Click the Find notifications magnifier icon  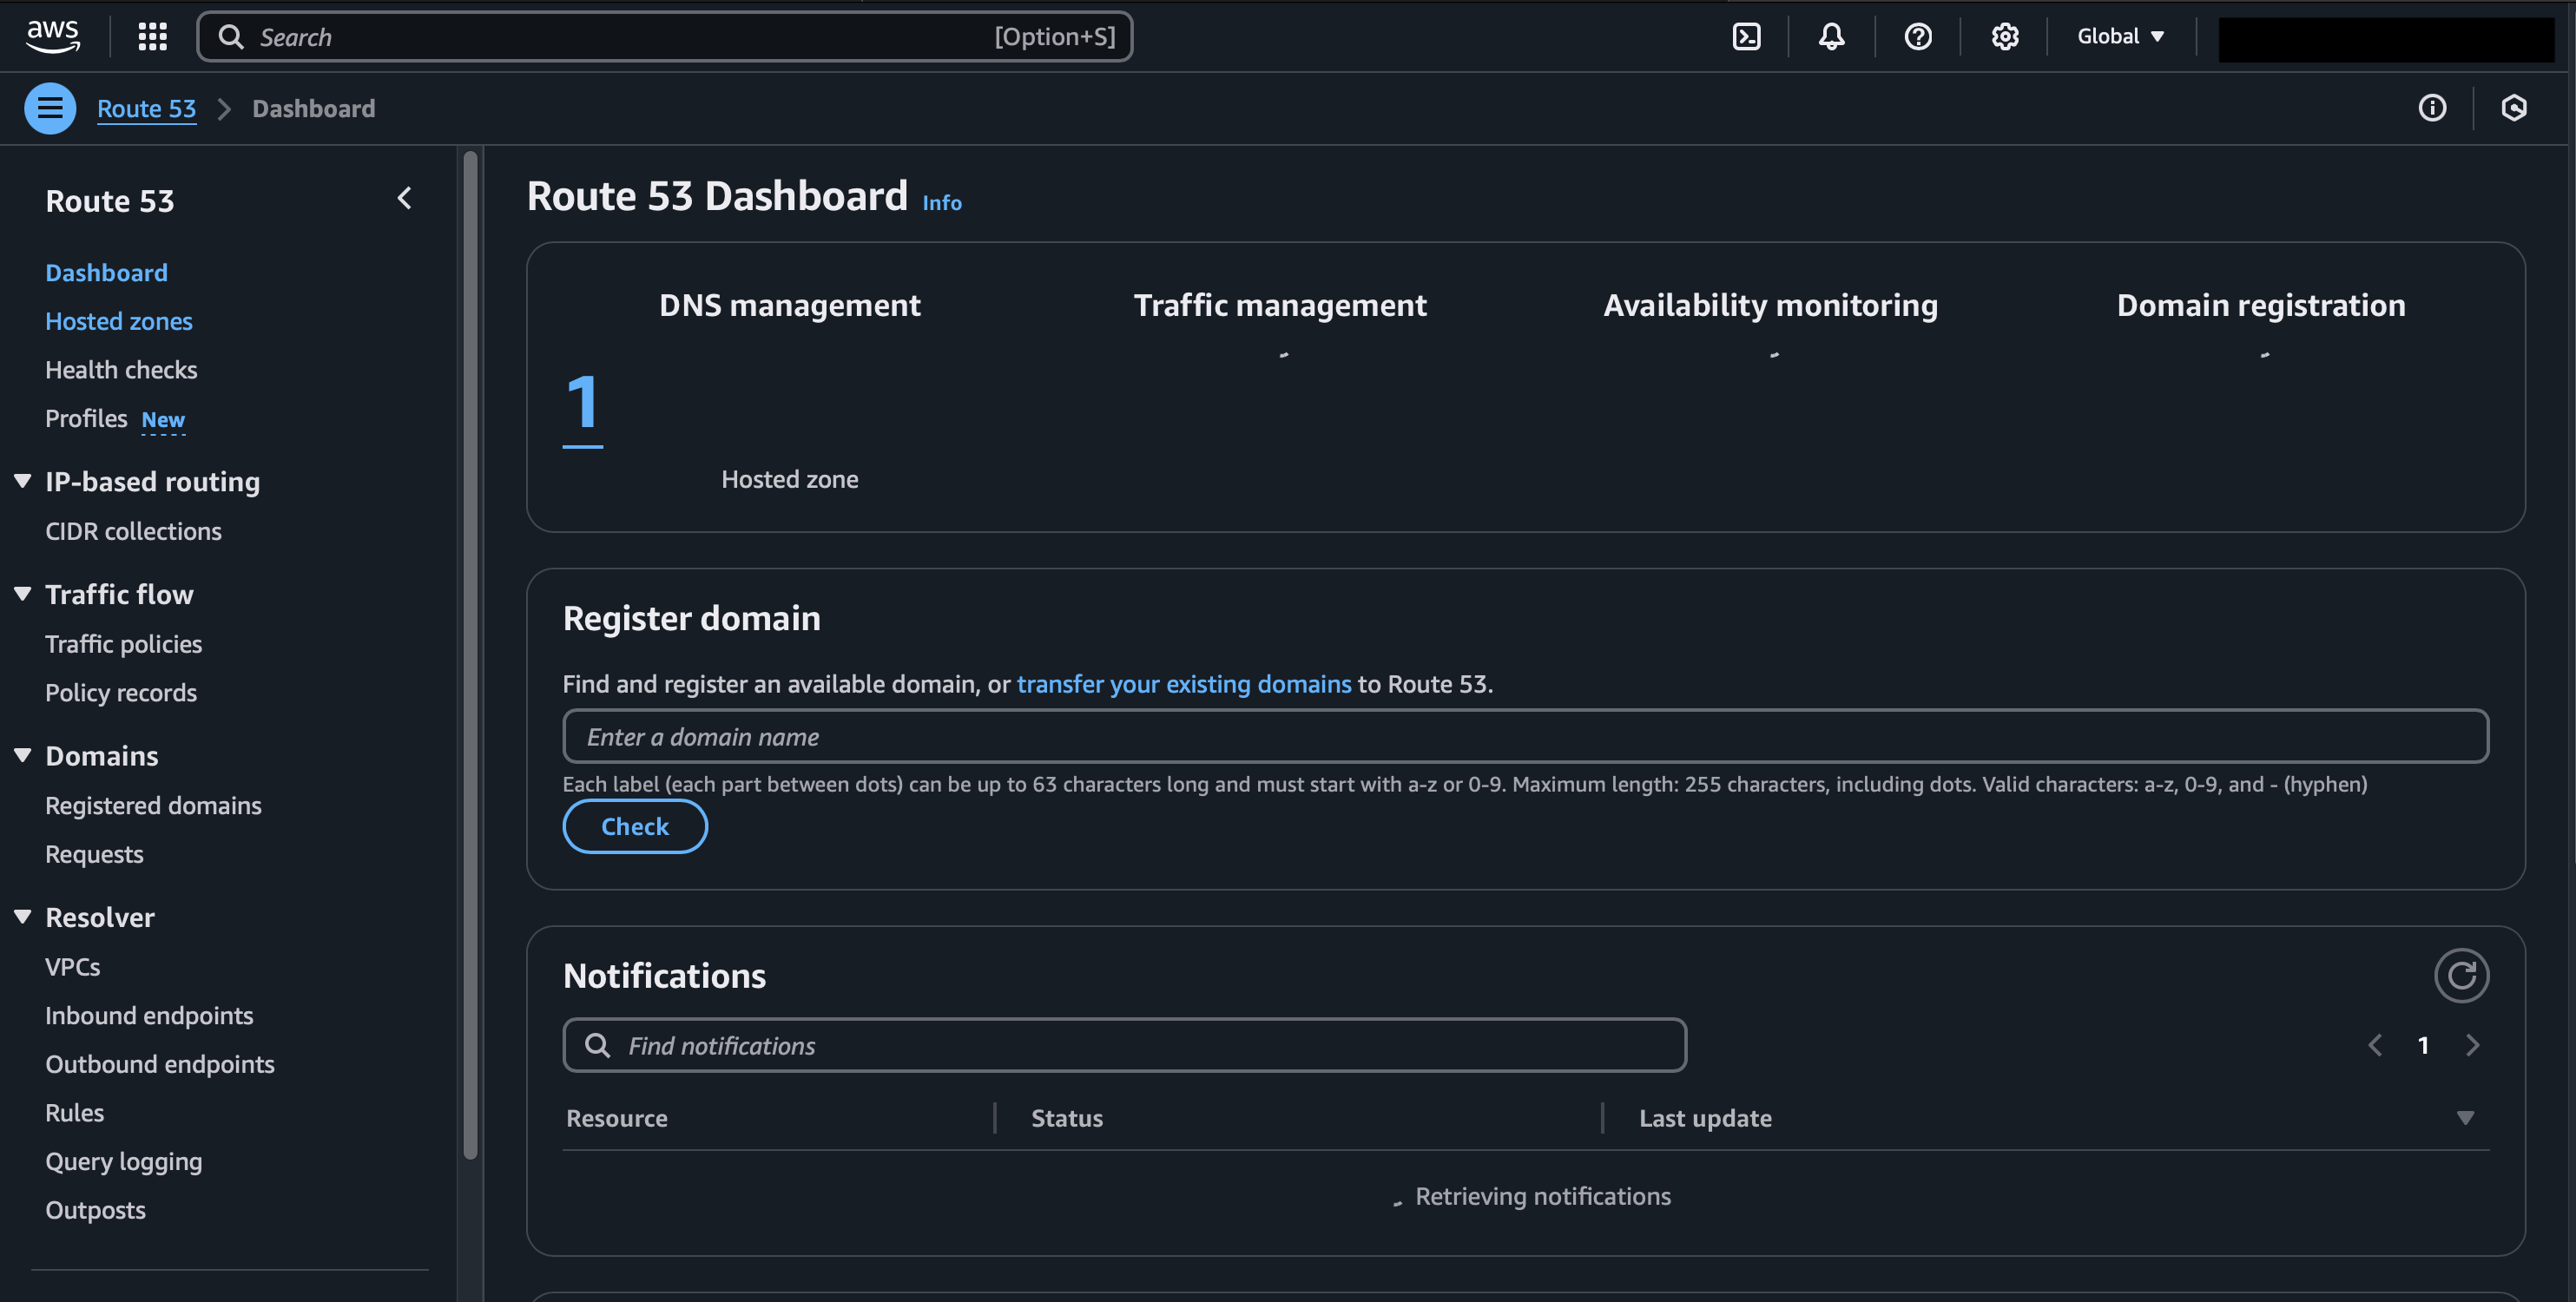click(598, 1045)
